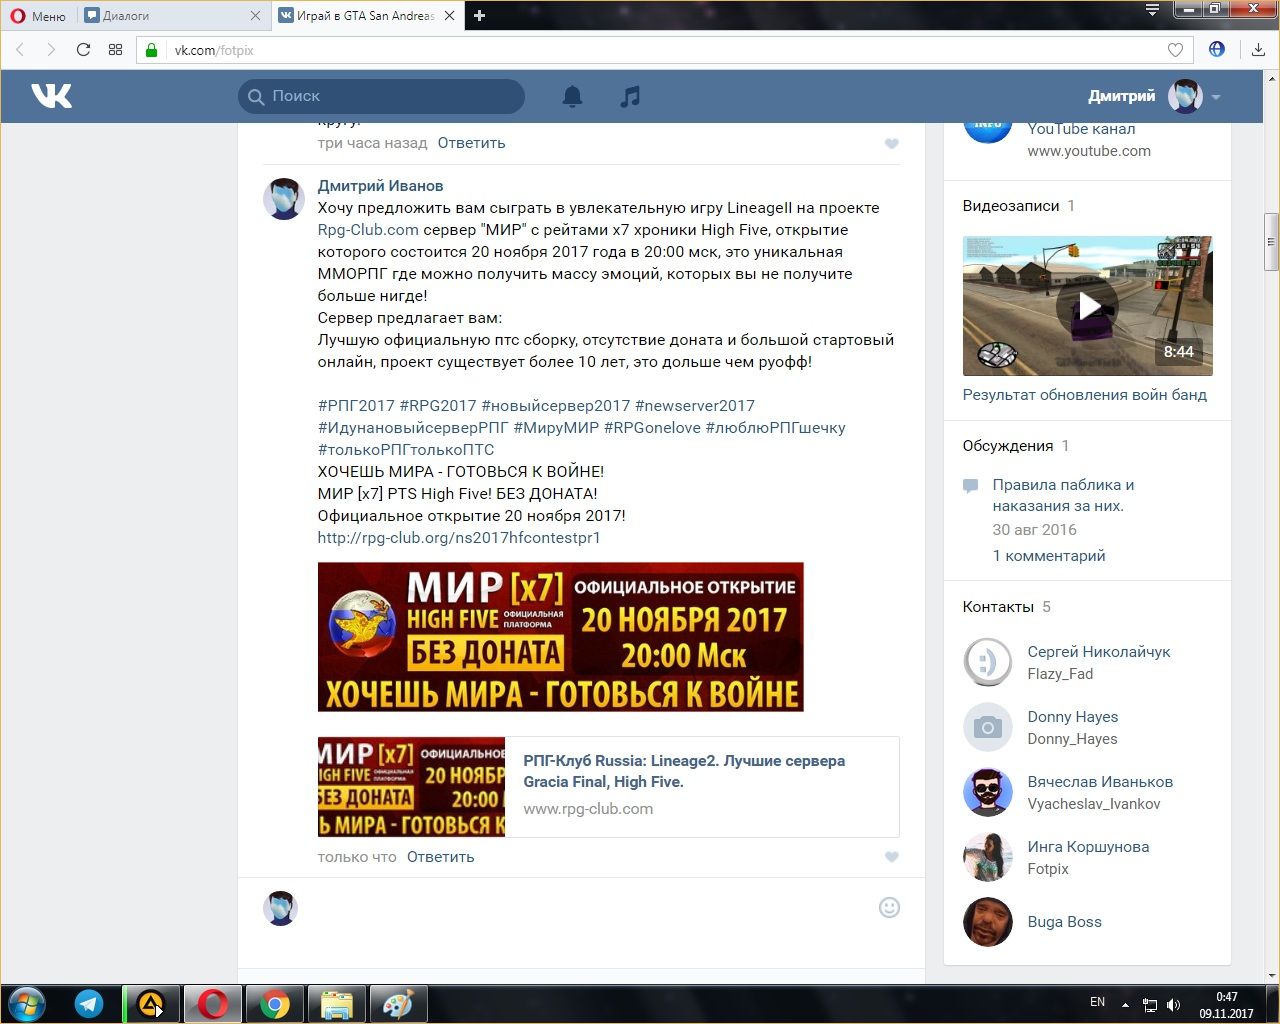Reply to the только что comment
The width and height of the screenshot is (1280, 1024).
click(x=440, y=857)
